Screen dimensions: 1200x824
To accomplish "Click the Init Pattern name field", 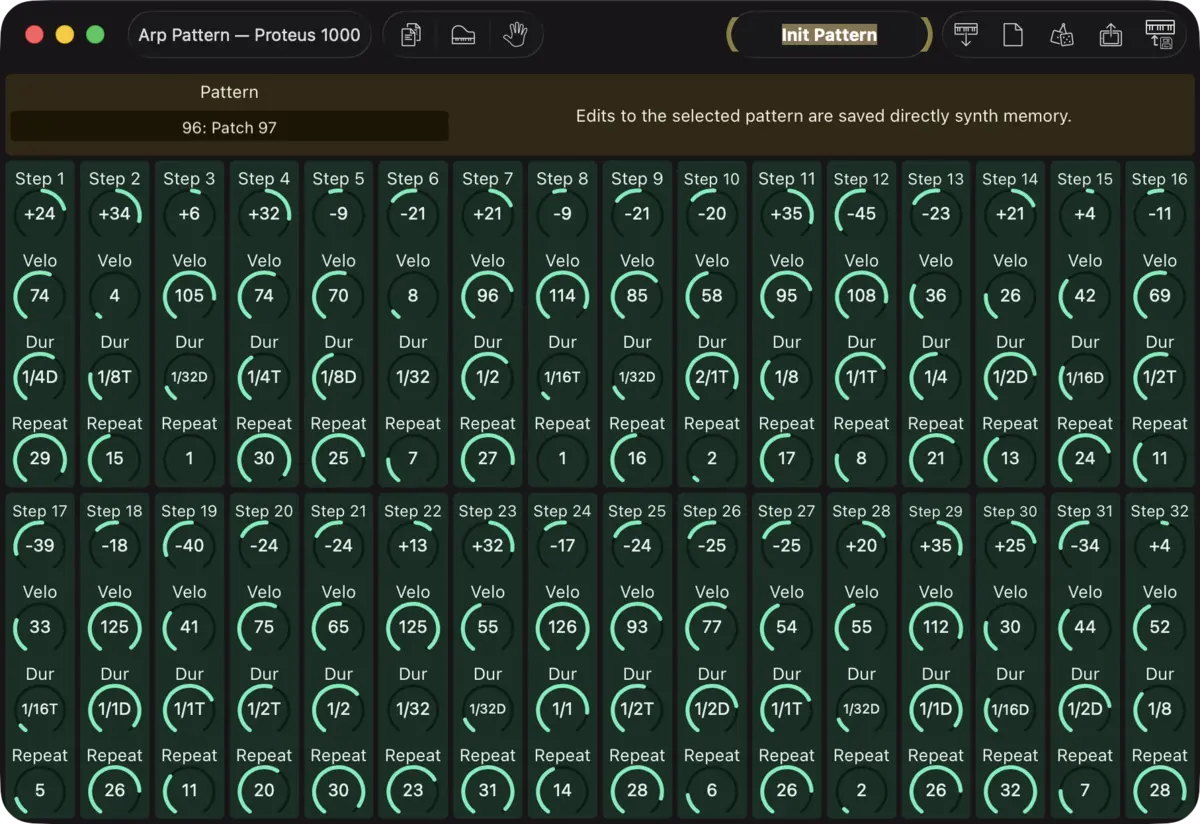I will coord(829,35).
